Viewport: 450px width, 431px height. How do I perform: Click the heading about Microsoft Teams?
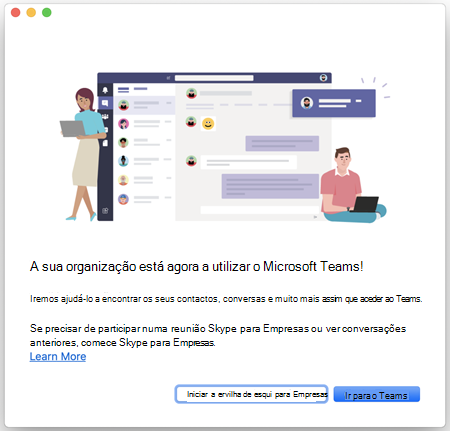pos(196,267)
